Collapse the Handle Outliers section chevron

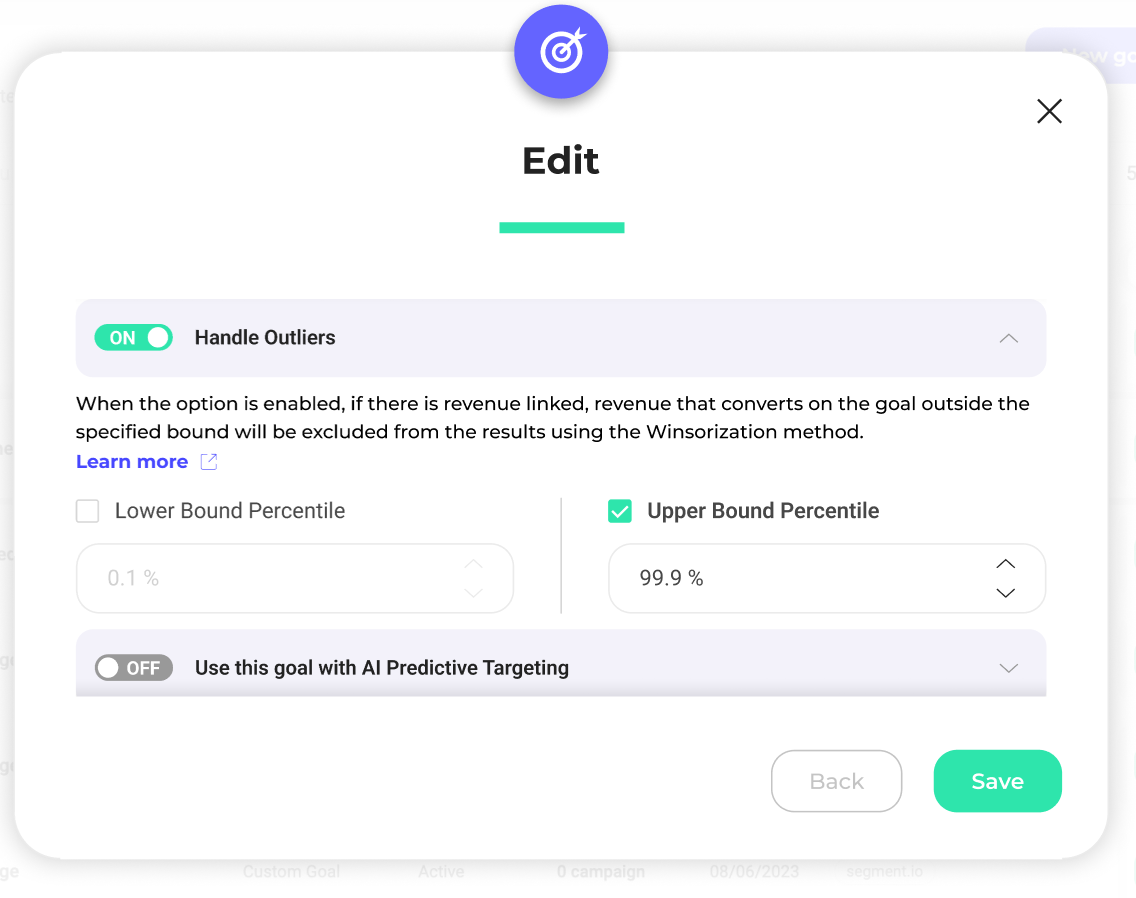(1008, 339)
